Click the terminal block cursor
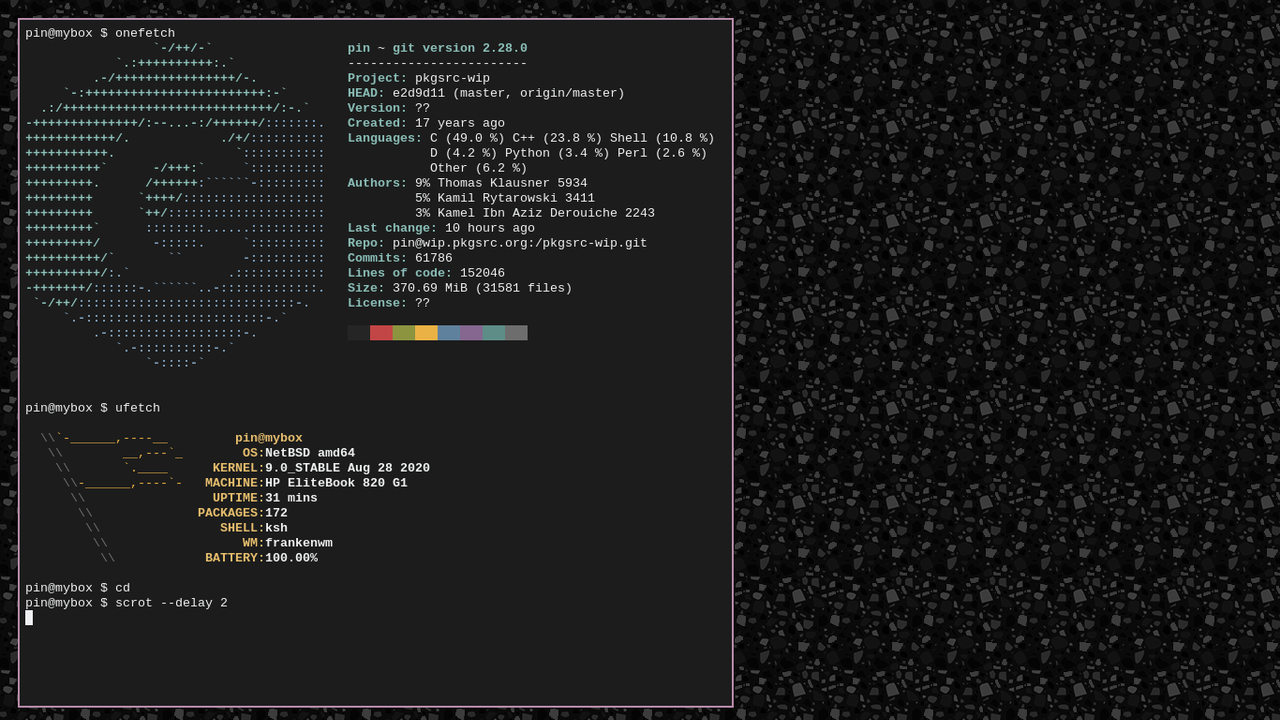The image size is (1280, 720). click(29, 618)
